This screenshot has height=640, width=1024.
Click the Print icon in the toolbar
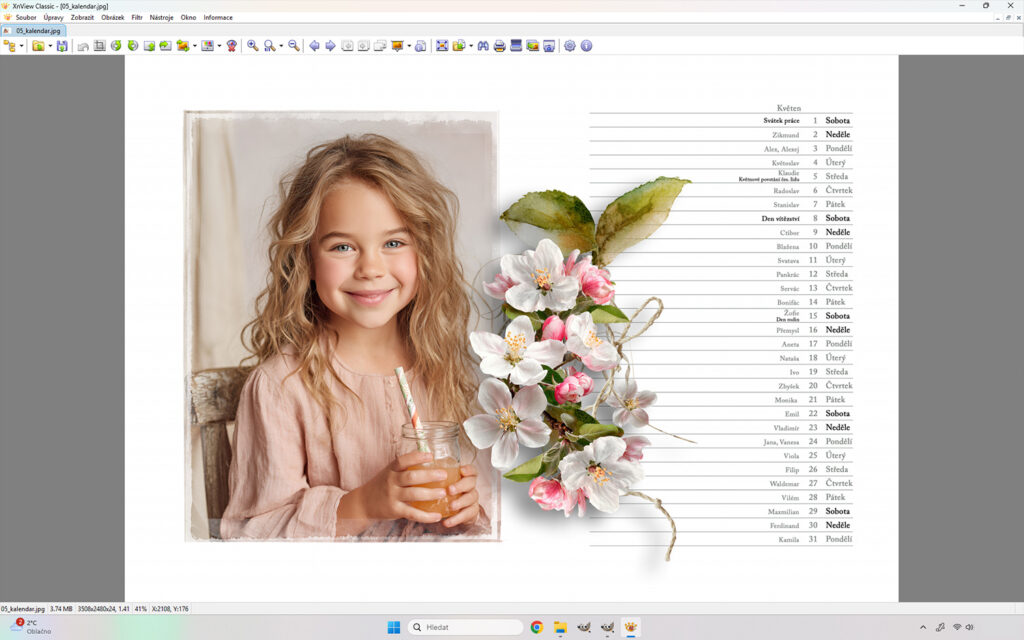point(499,46)
